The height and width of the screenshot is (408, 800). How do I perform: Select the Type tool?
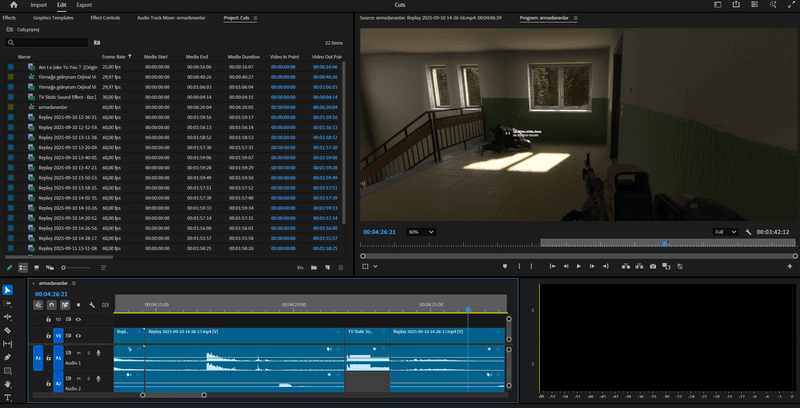coord(7,397)
